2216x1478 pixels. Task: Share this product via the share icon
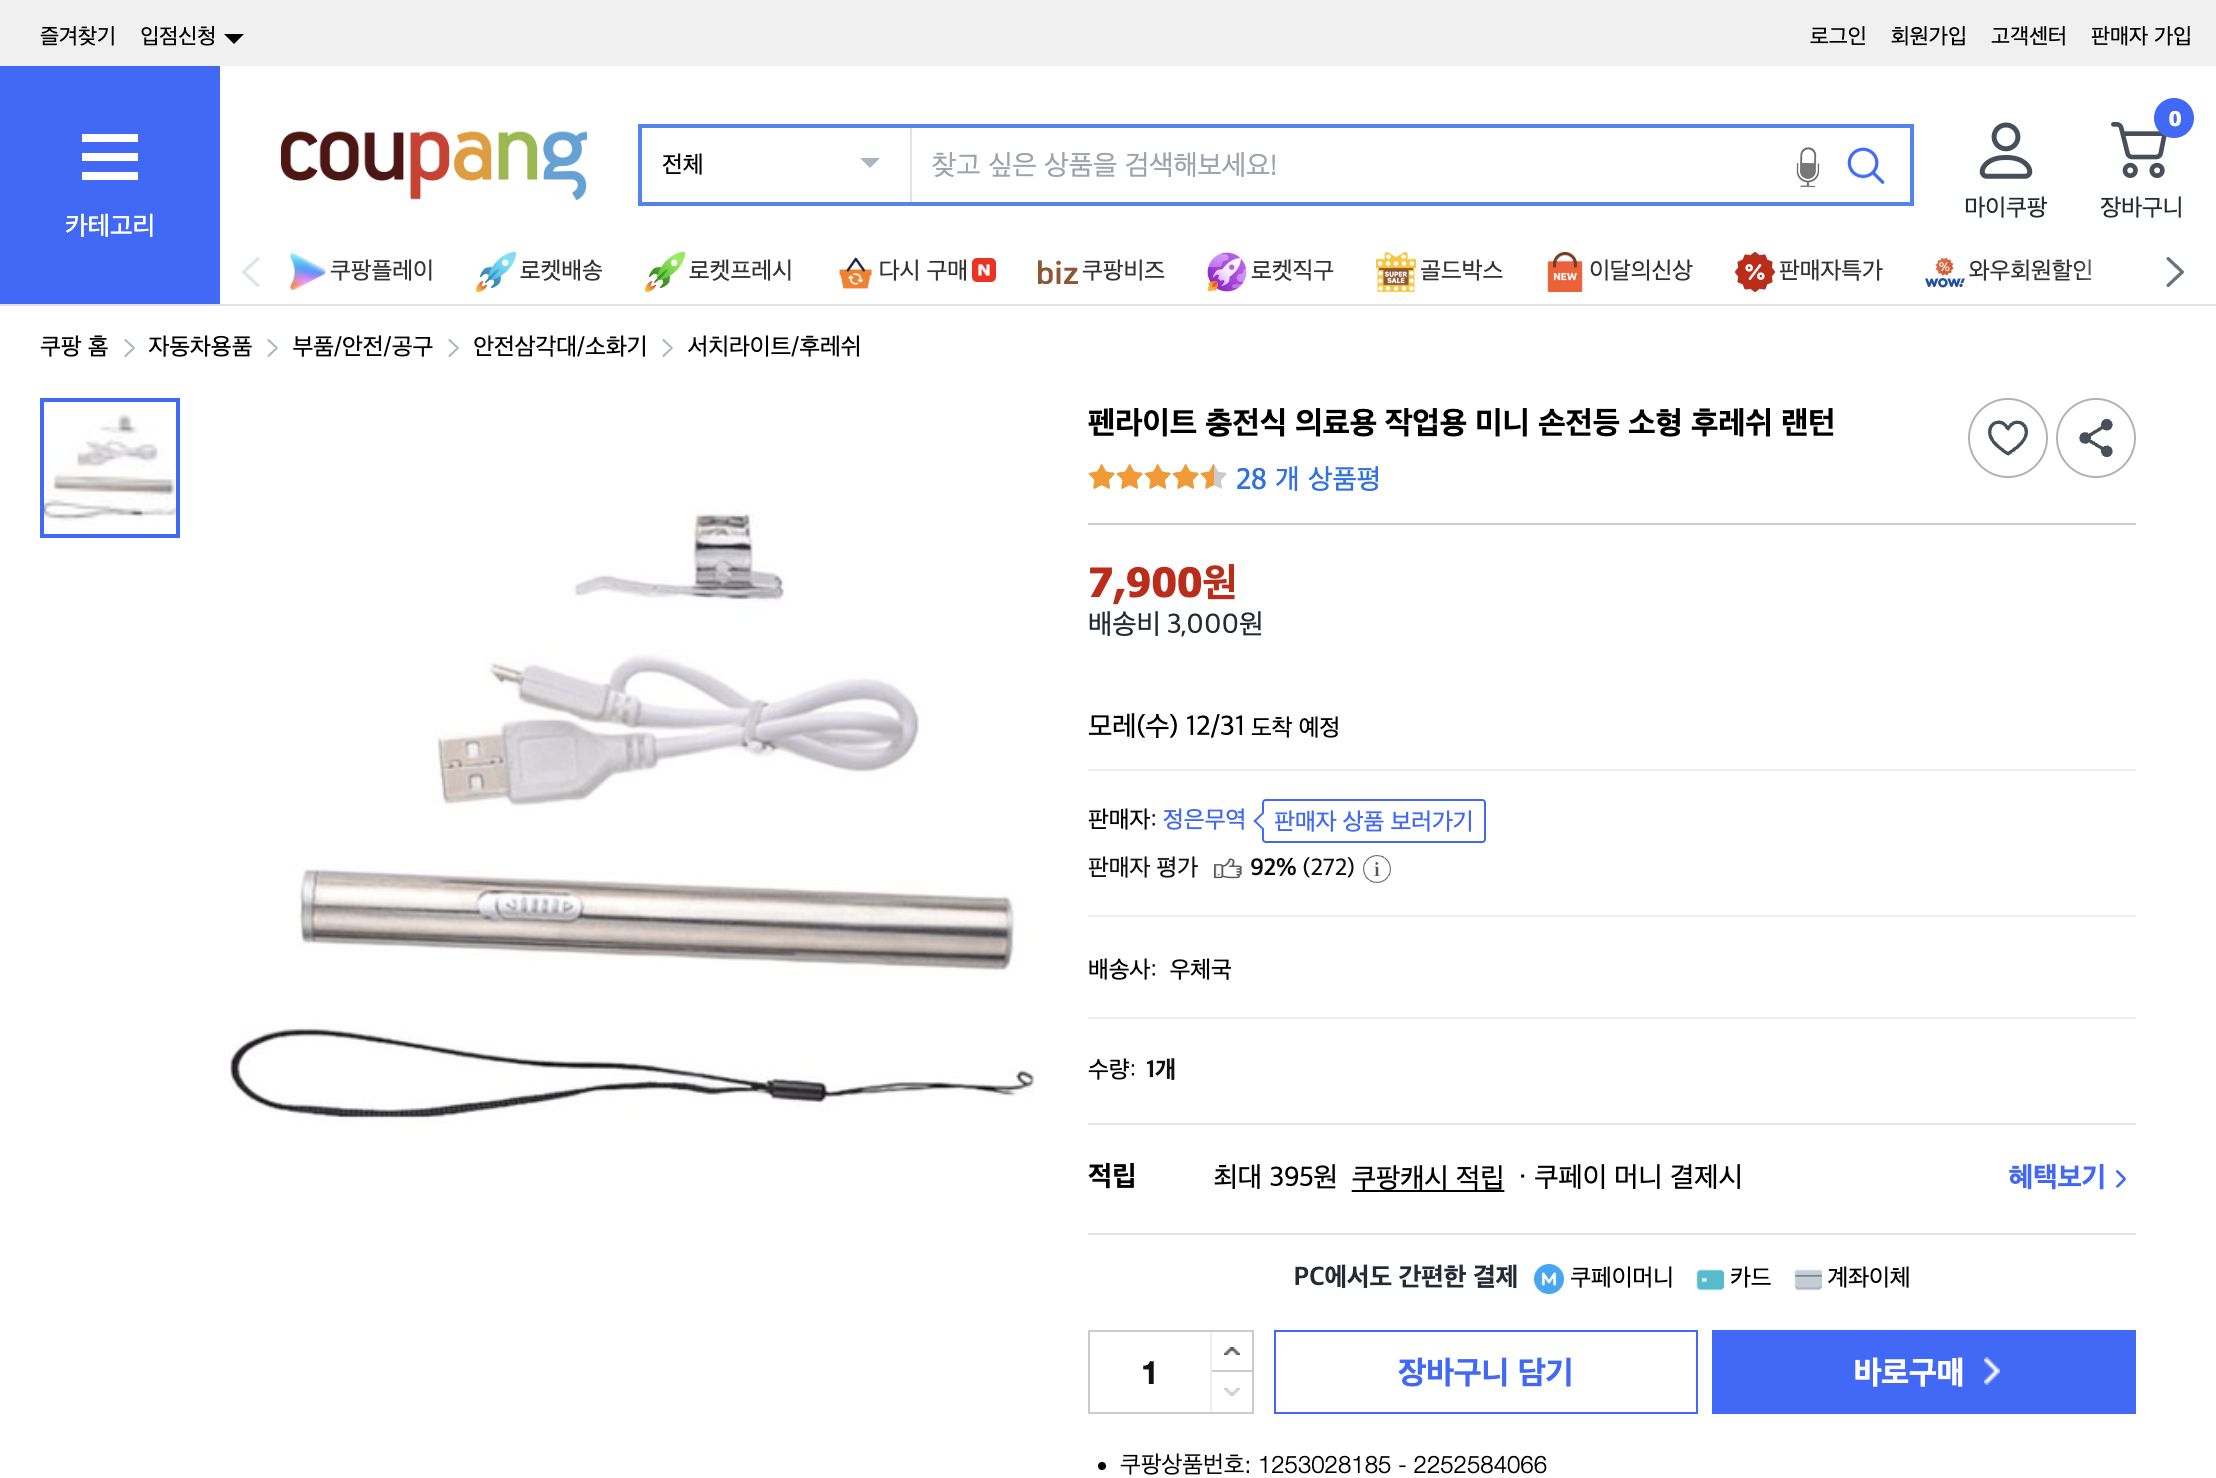(2095, 437)
